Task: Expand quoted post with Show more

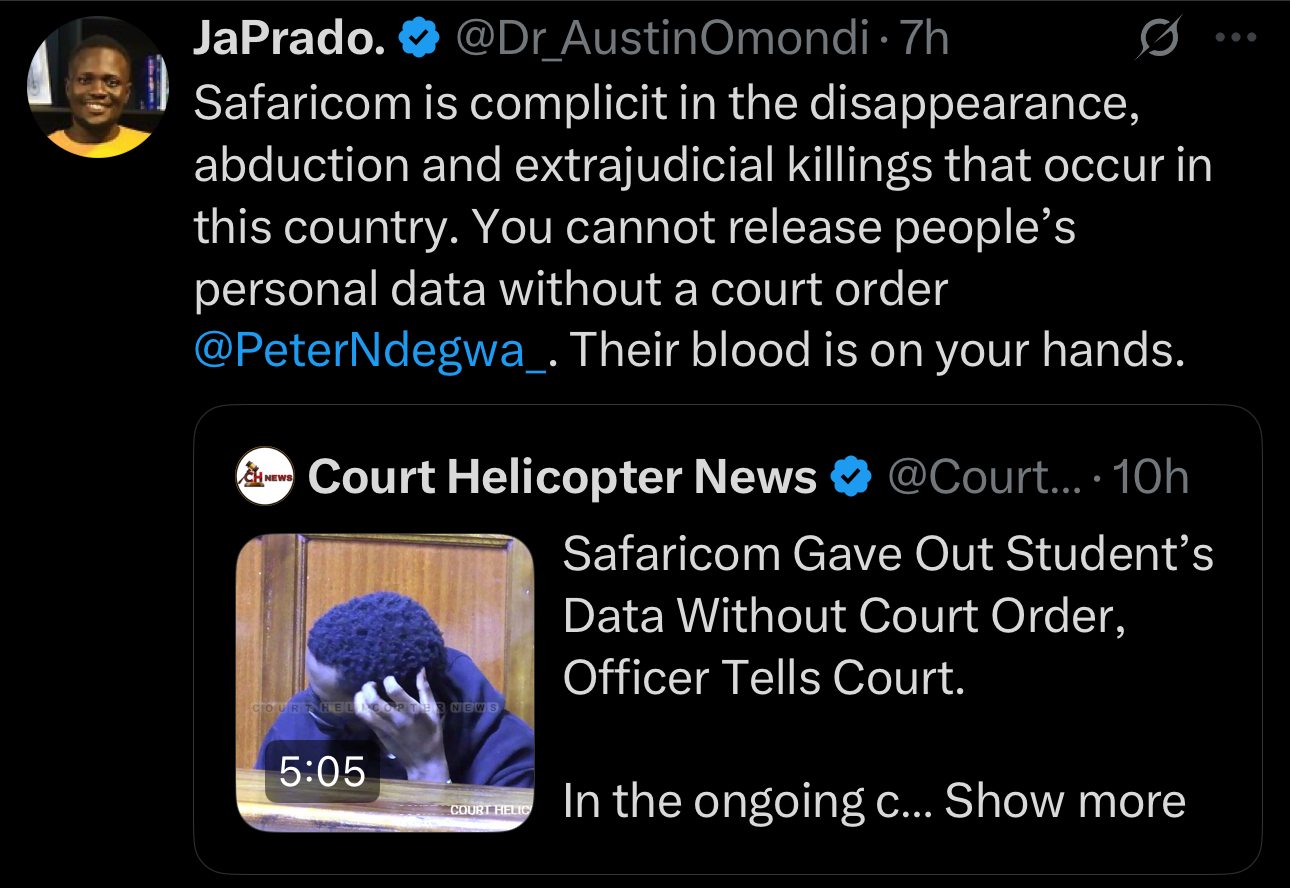Action: pos(1065,801)
